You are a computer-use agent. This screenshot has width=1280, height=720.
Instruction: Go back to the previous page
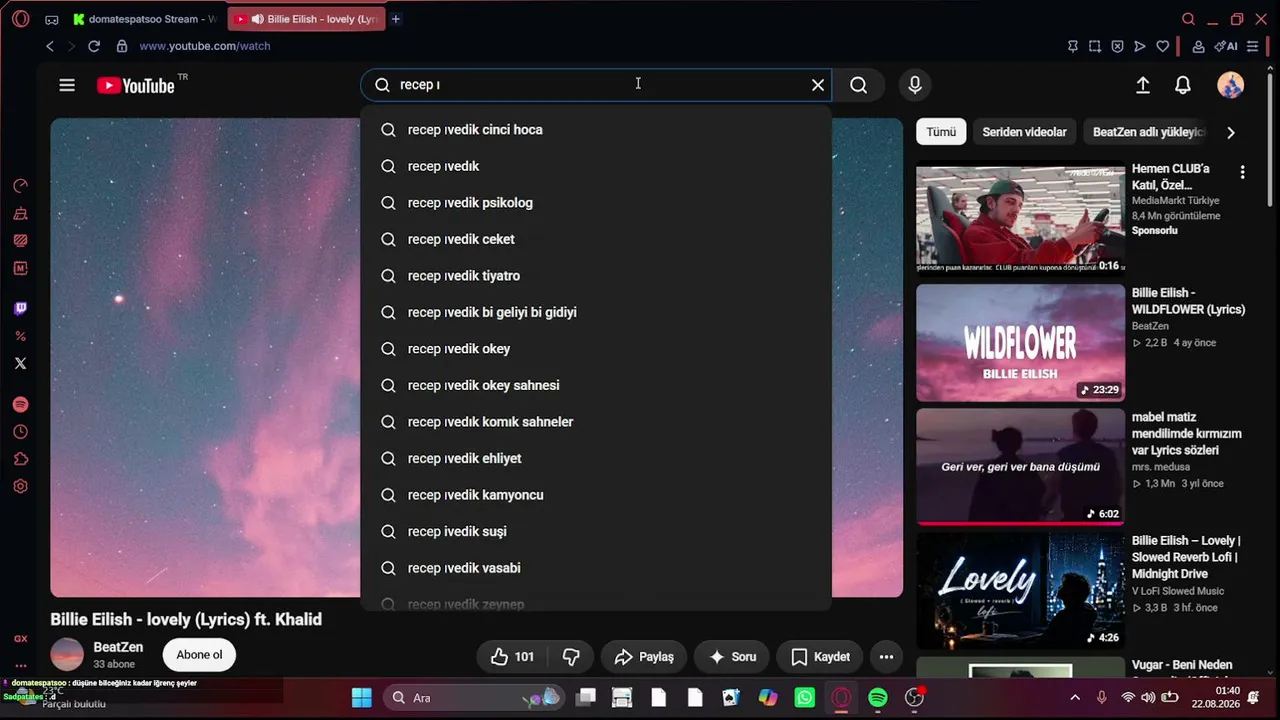click(x=50, y=46)
